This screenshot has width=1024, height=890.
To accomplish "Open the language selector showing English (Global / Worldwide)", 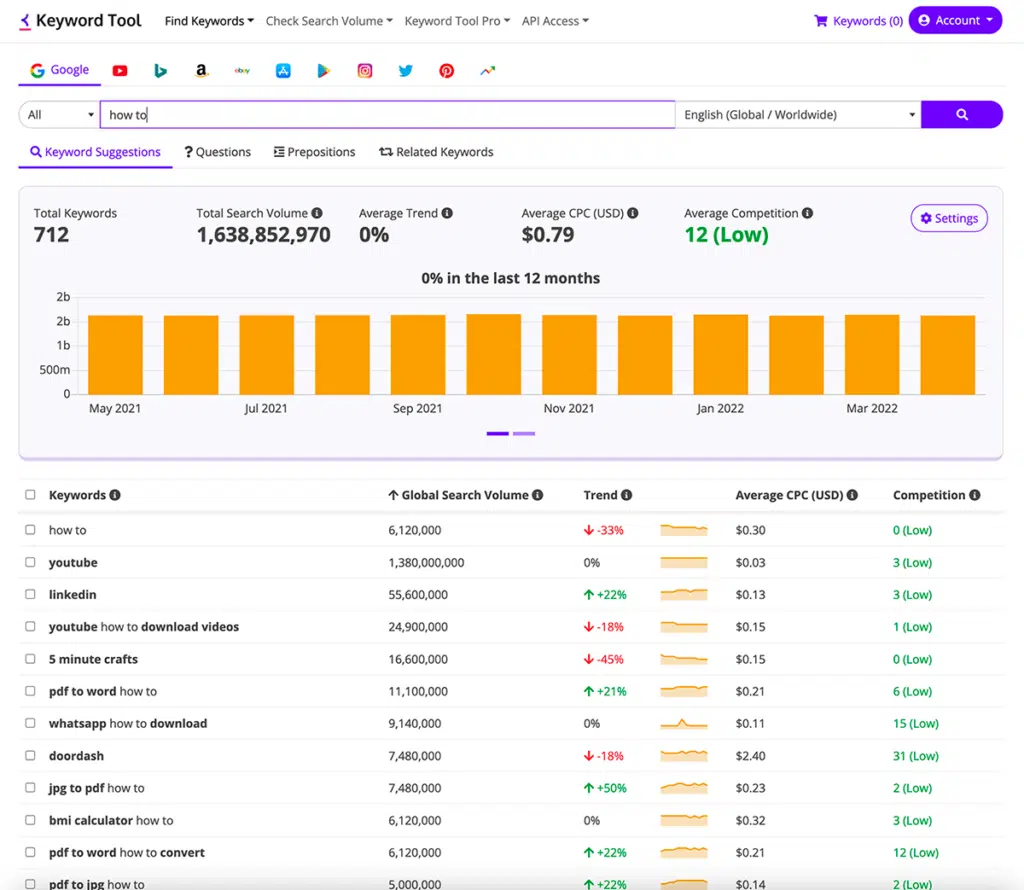I will pos(797,114).
